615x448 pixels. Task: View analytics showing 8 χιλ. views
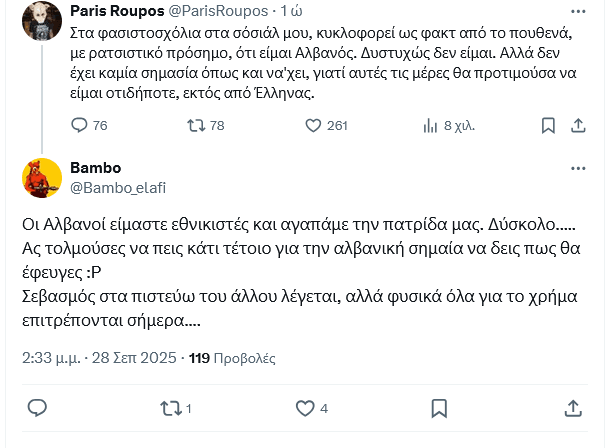point(432,125)
